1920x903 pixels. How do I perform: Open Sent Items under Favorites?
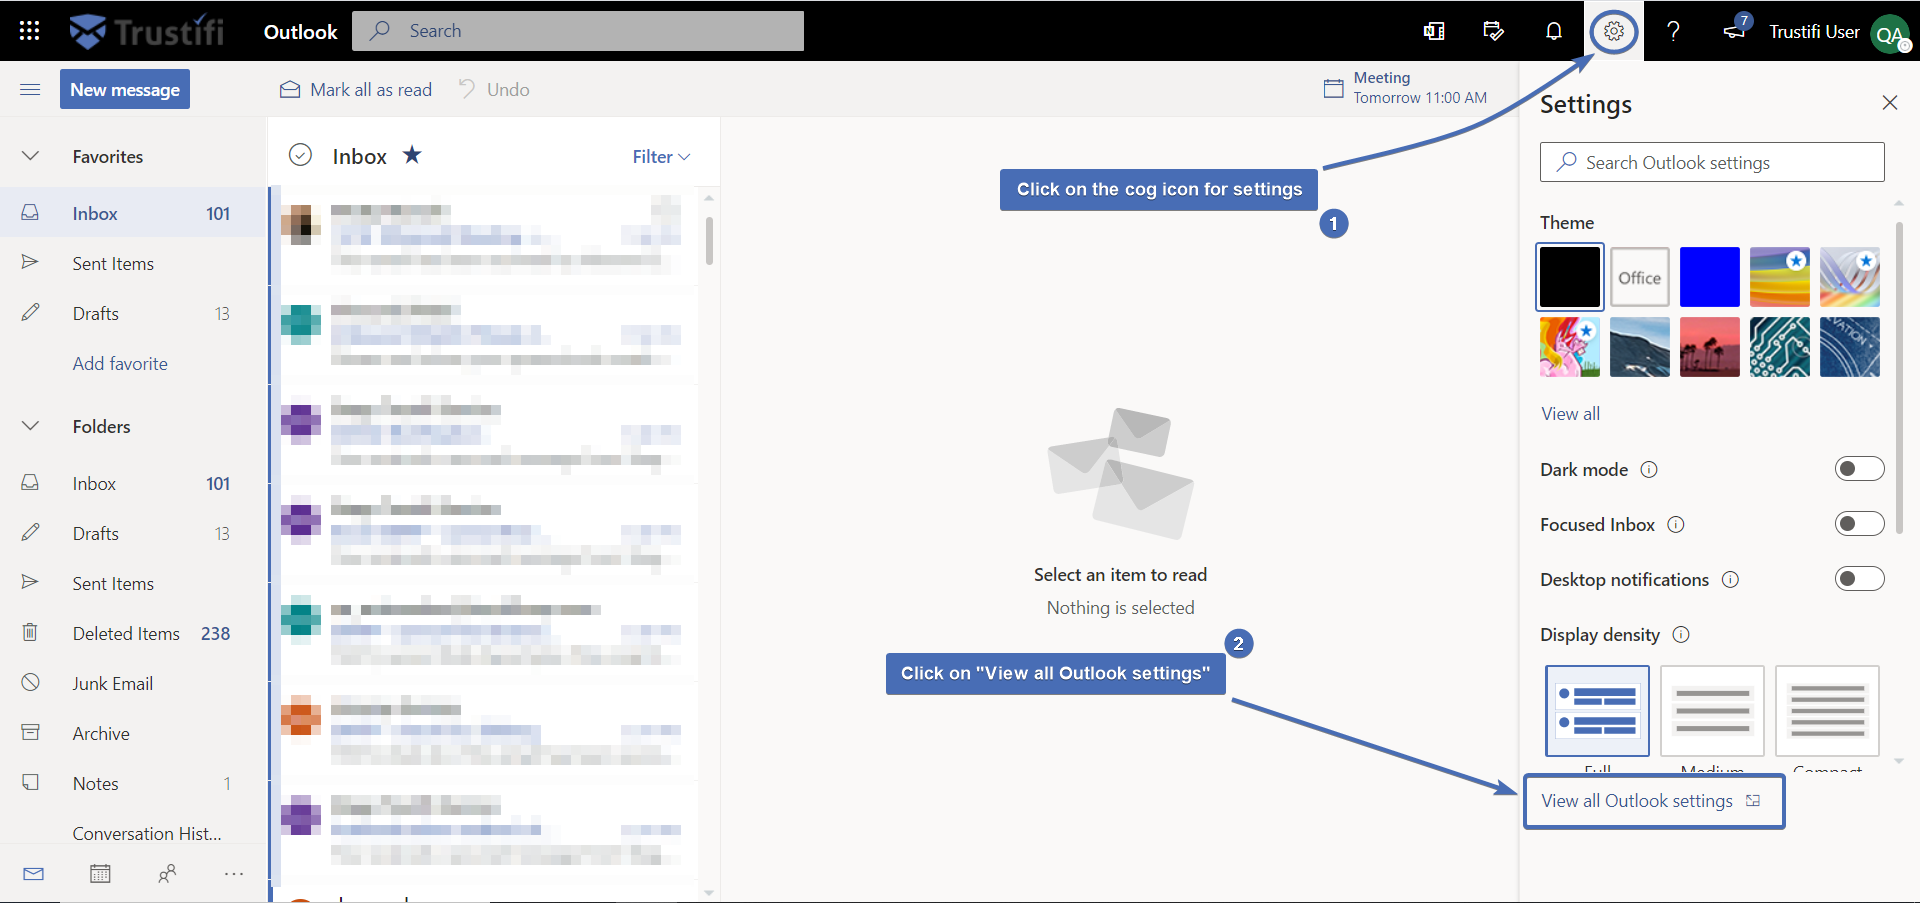click(134, 263)
